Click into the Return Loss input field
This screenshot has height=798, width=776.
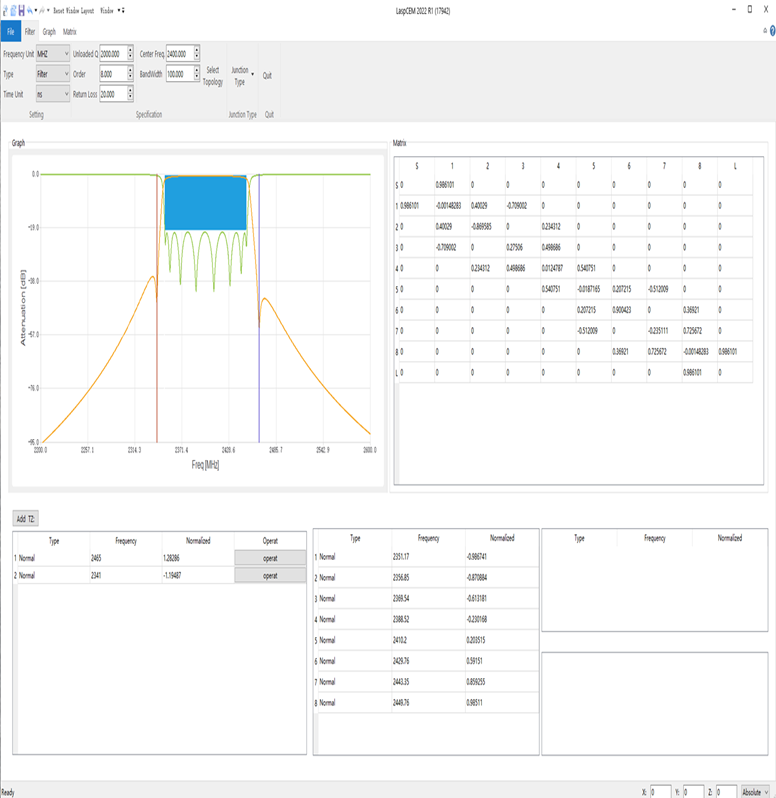click(112, 94)
